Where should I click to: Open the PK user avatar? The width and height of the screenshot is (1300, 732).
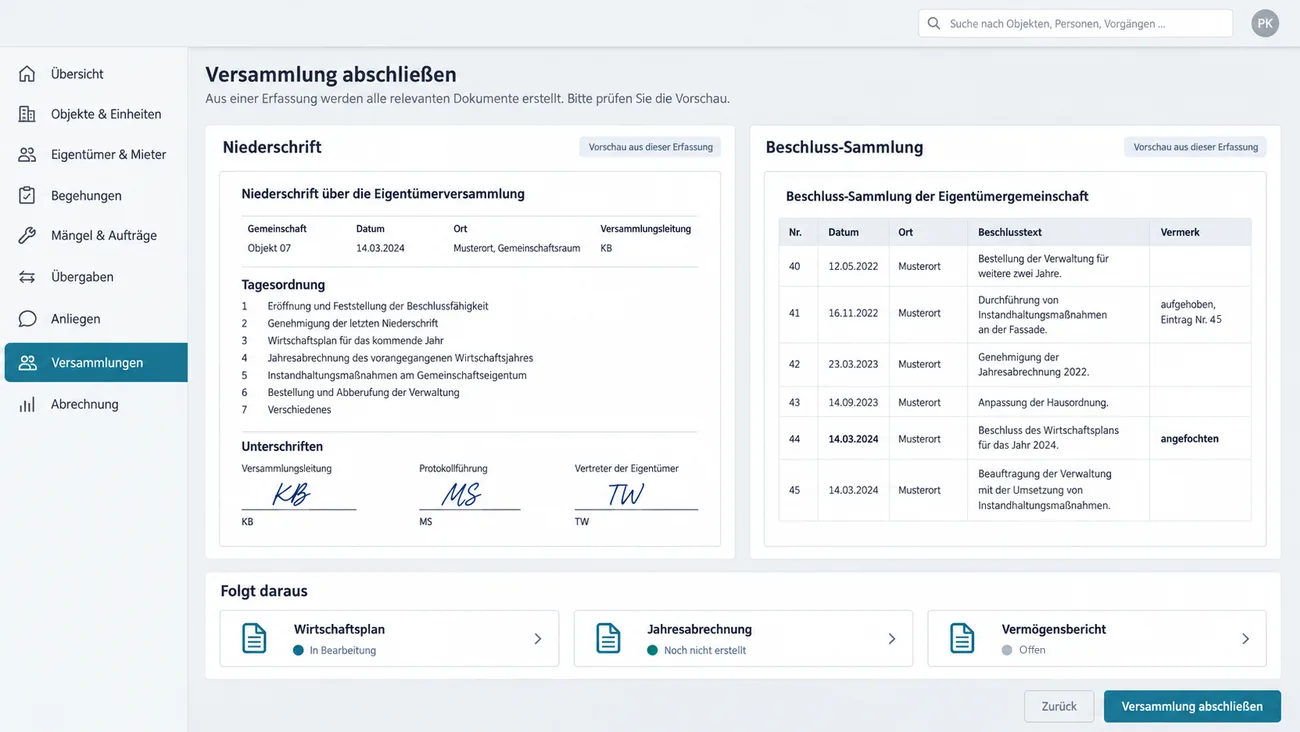[1265, 23]
